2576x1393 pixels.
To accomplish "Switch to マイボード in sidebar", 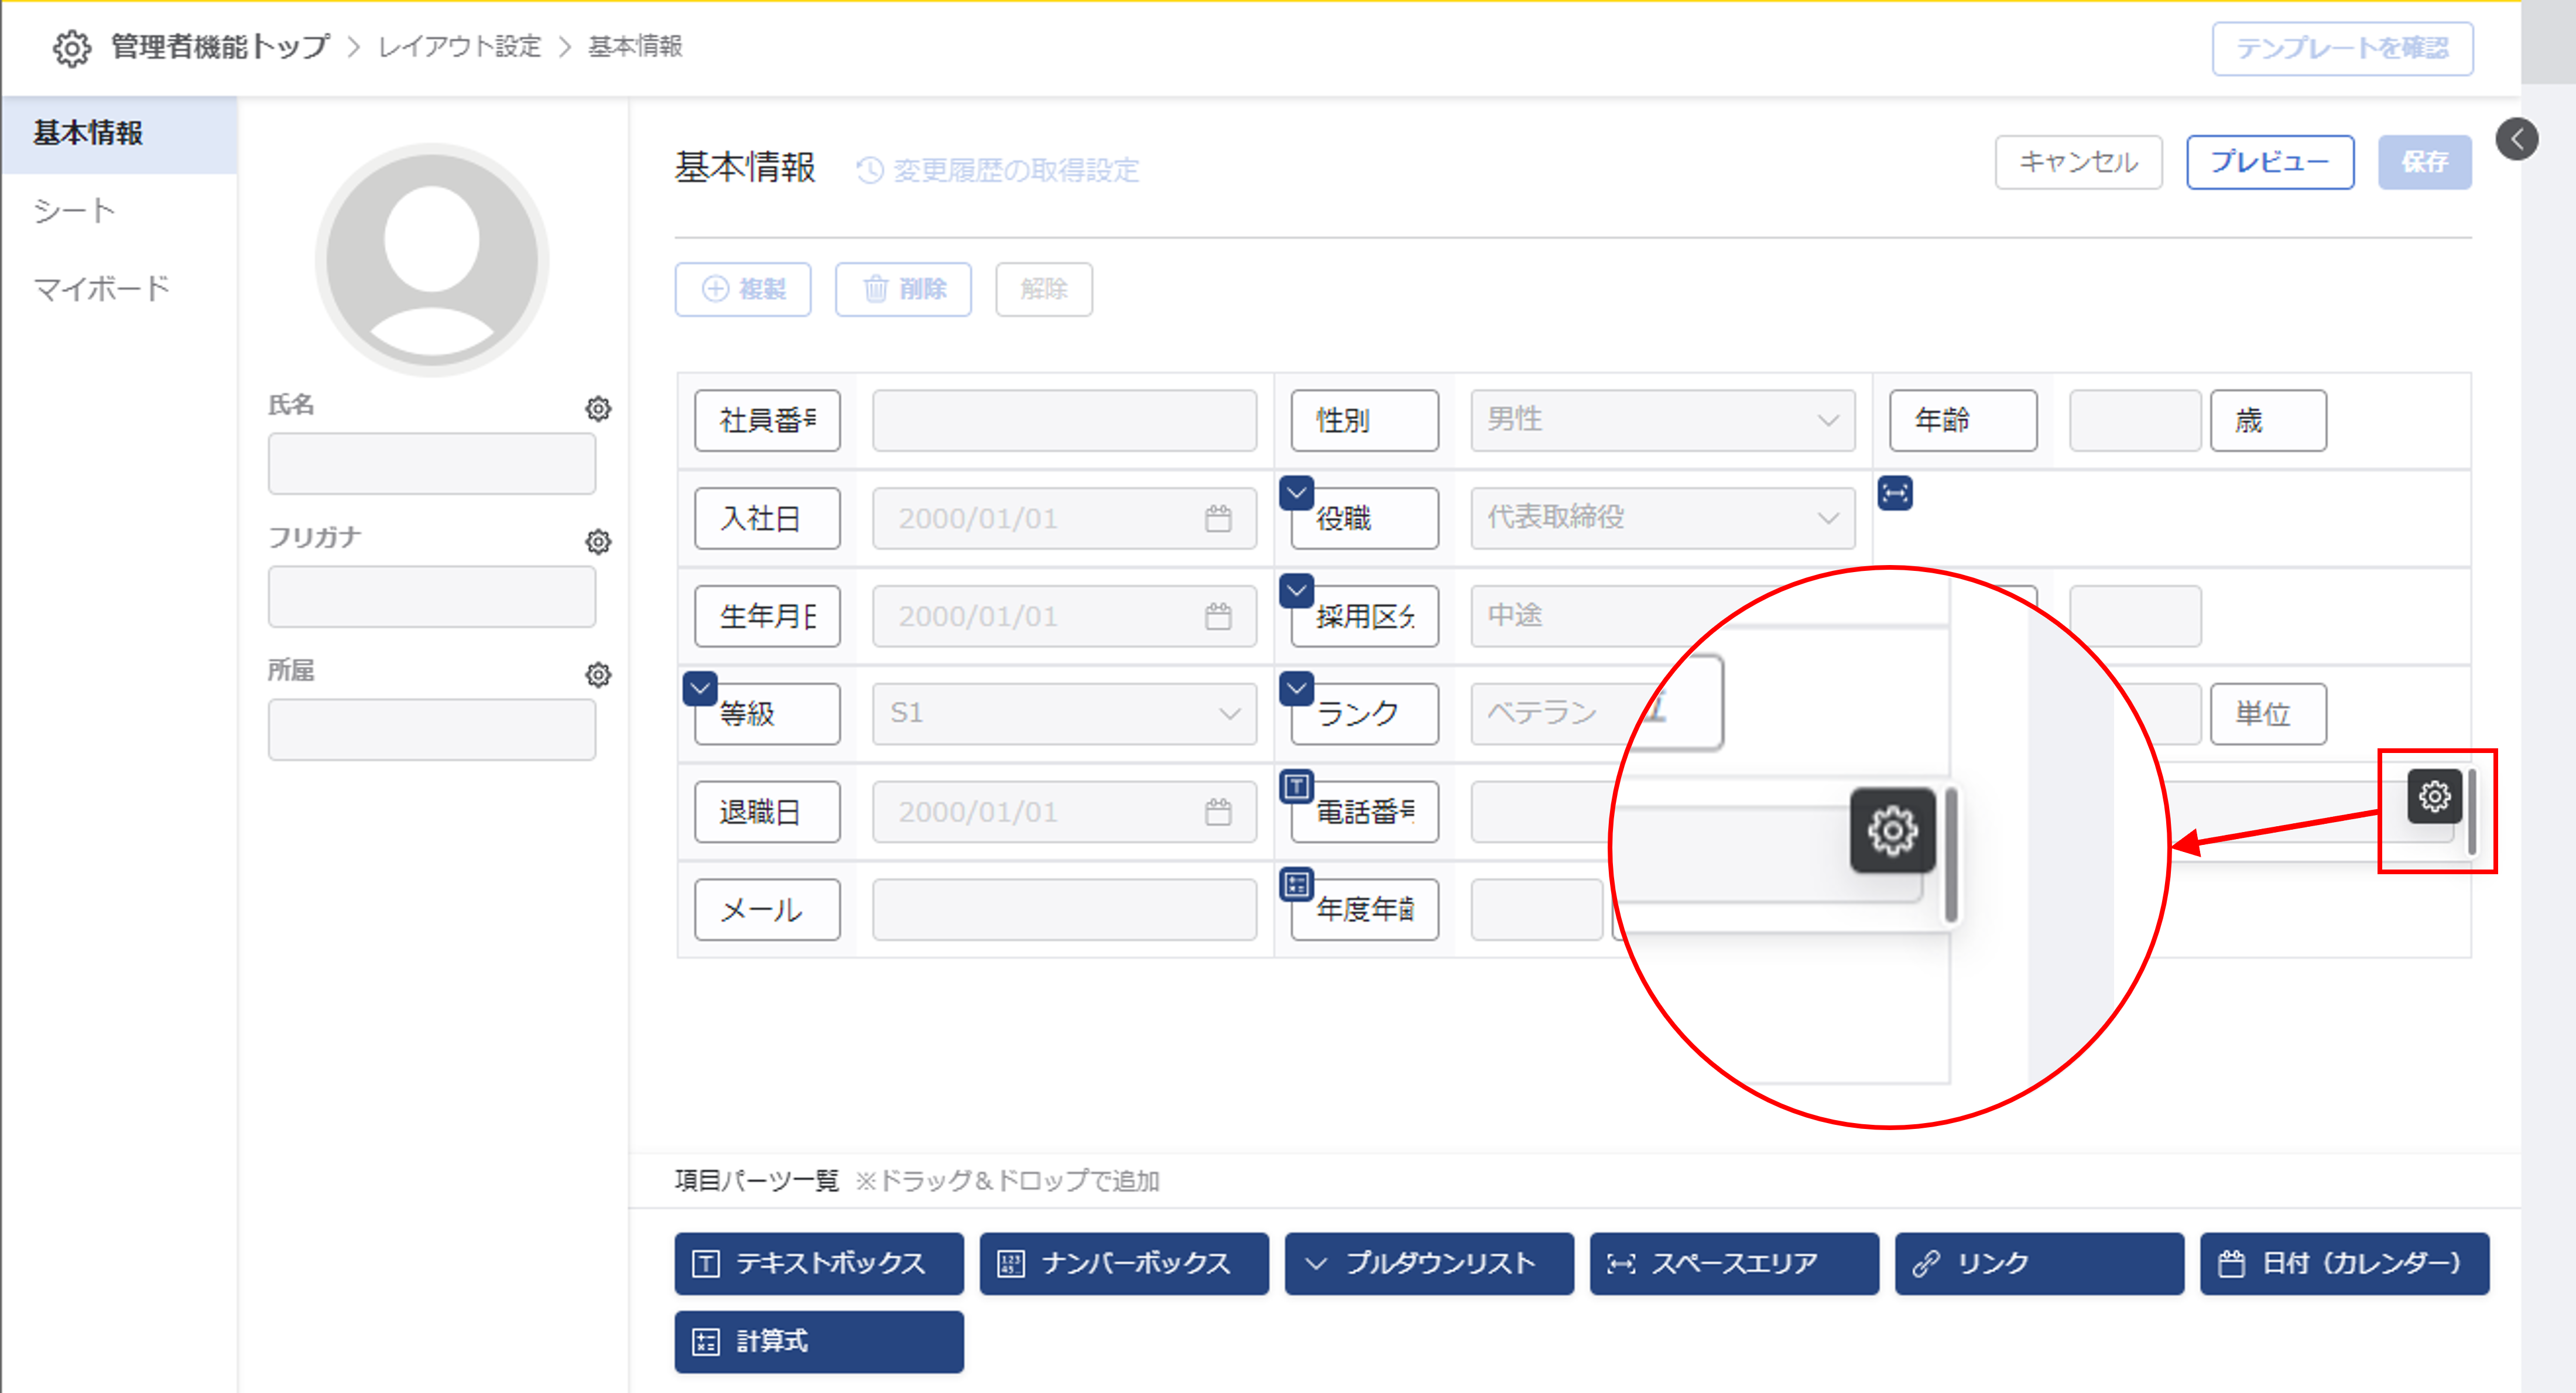I will point(101,289).
